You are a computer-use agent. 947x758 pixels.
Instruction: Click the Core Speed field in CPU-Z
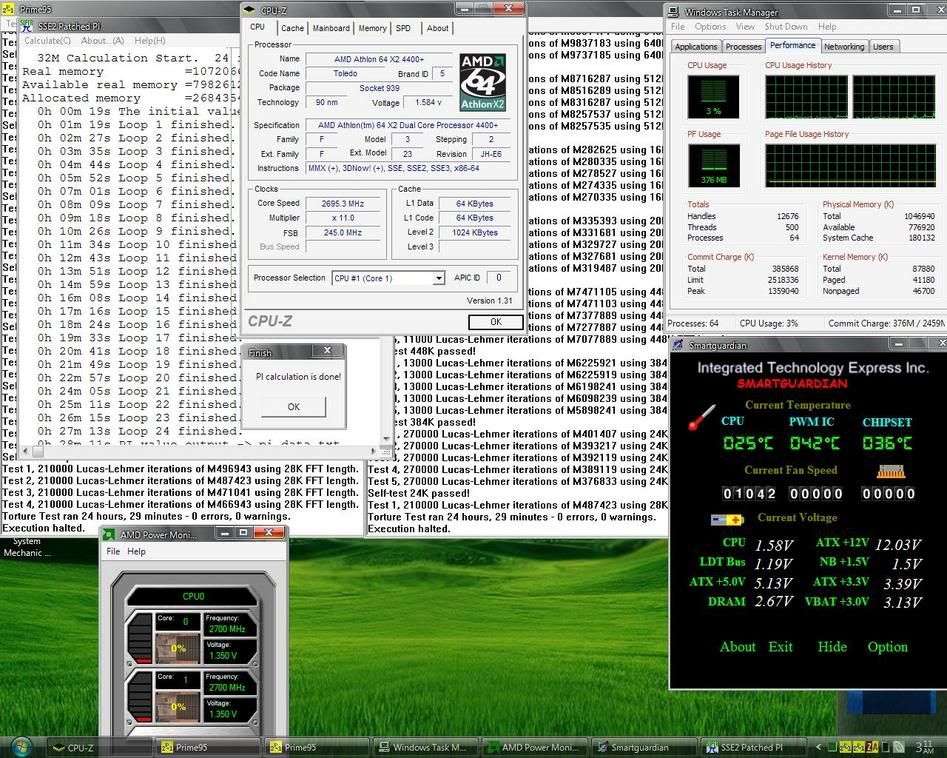(x=343, y=204)
